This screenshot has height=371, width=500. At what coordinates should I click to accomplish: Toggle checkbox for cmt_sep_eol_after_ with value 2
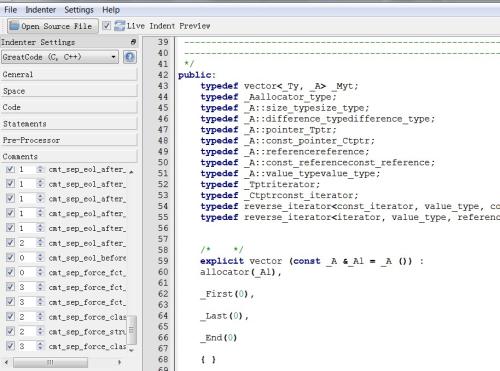click(x=10, y=243)
